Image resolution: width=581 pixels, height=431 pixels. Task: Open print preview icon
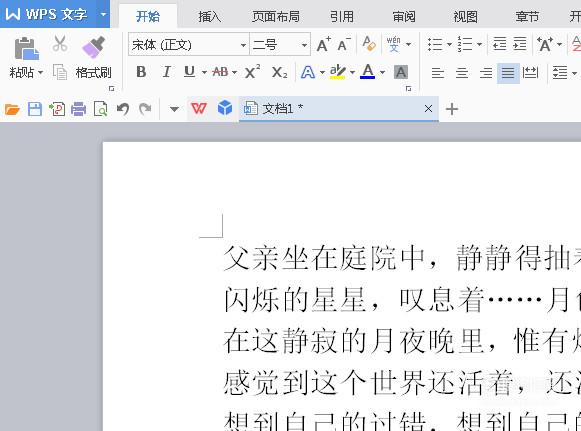(100, 109)
